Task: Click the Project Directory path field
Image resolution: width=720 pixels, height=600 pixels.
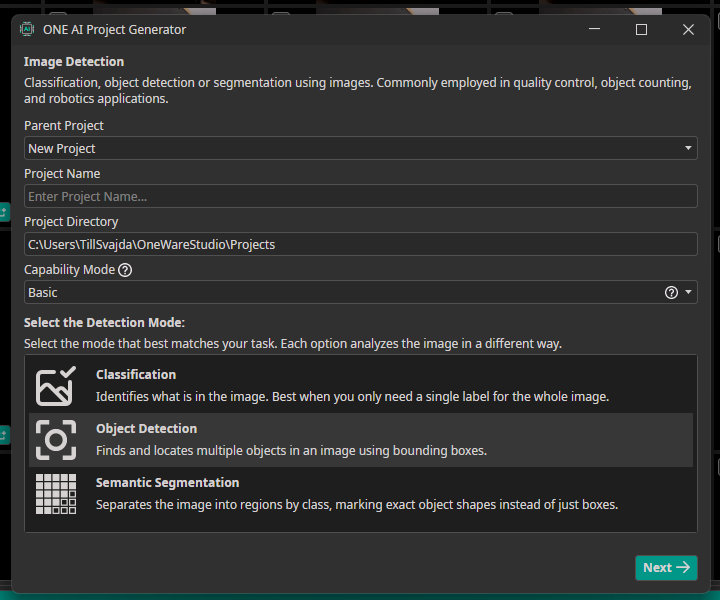Action: (x=360, y=245)
